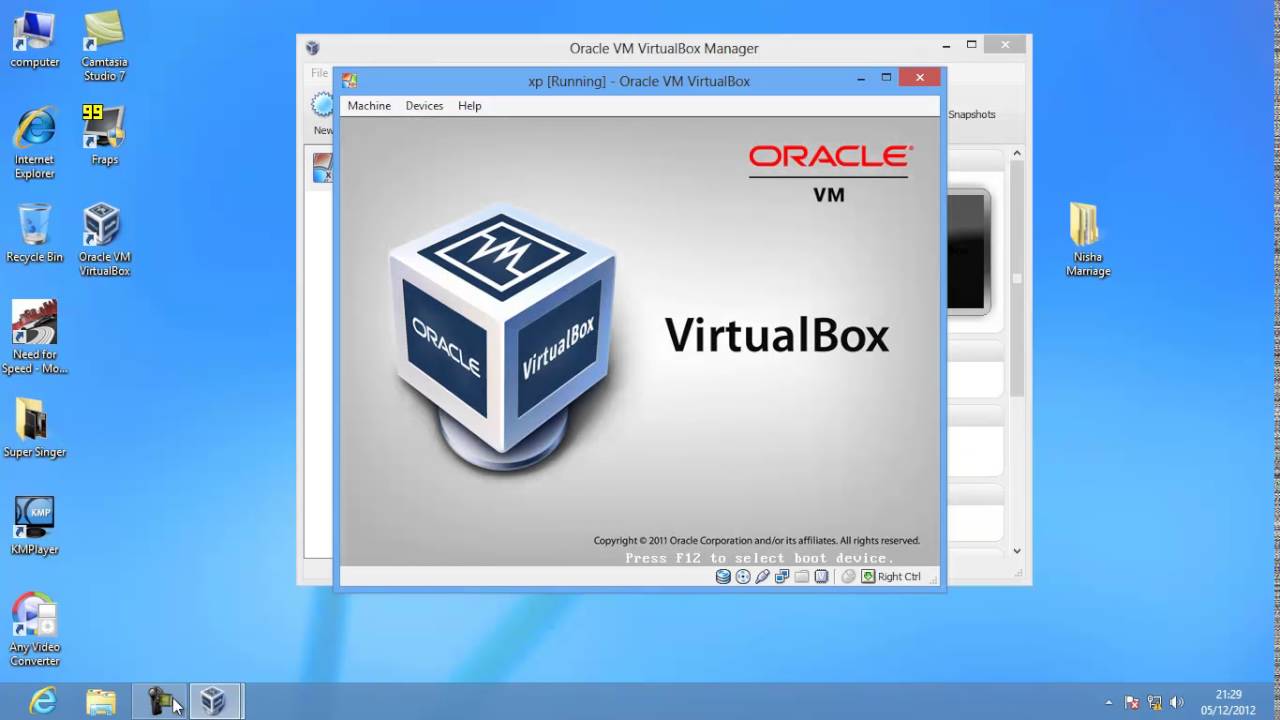
Task: Click the shared folders indicator icon
Action: pyautogui.click(x=801, y=576)
